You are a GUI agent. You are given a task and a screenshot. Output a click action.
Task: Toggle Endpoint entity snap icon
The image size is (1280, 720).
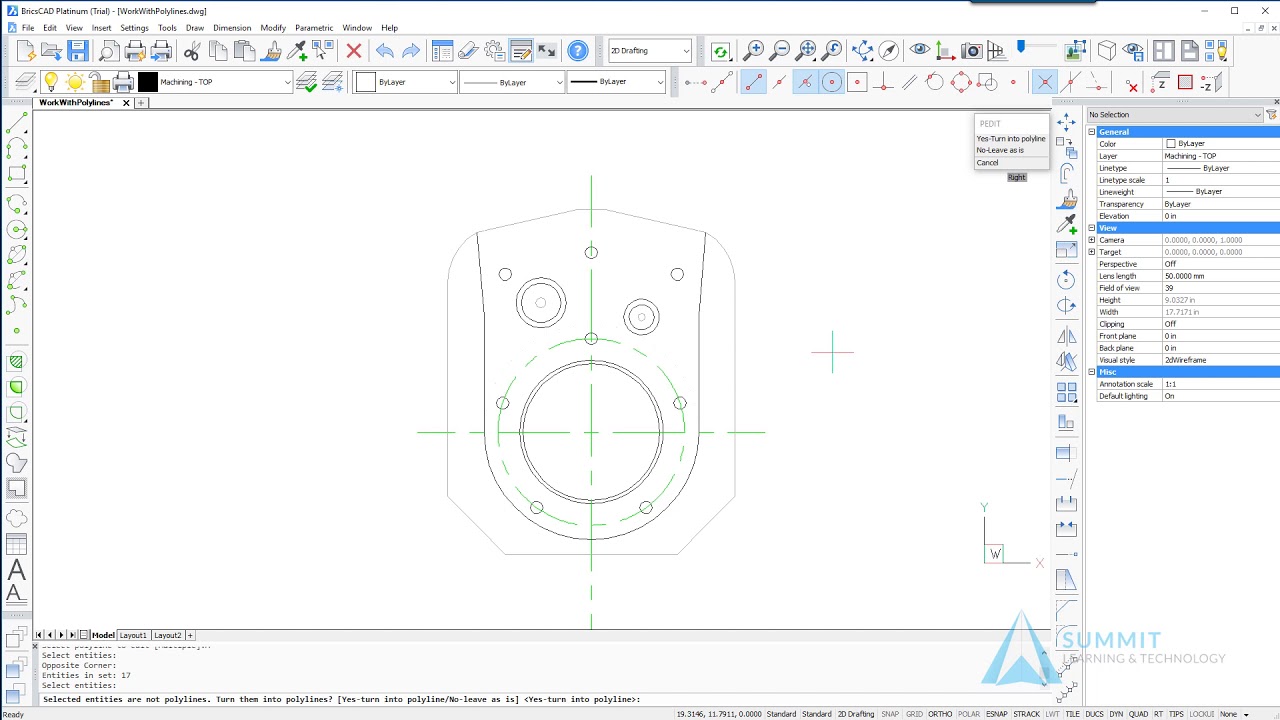(x=754, y=82)
